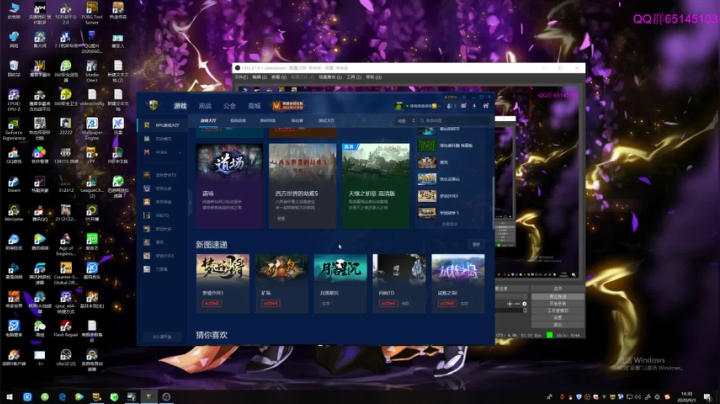The width and height of the screenshot is (720, 404).
Task: Open OBS 工具 menu
Action: click(354, 77)
